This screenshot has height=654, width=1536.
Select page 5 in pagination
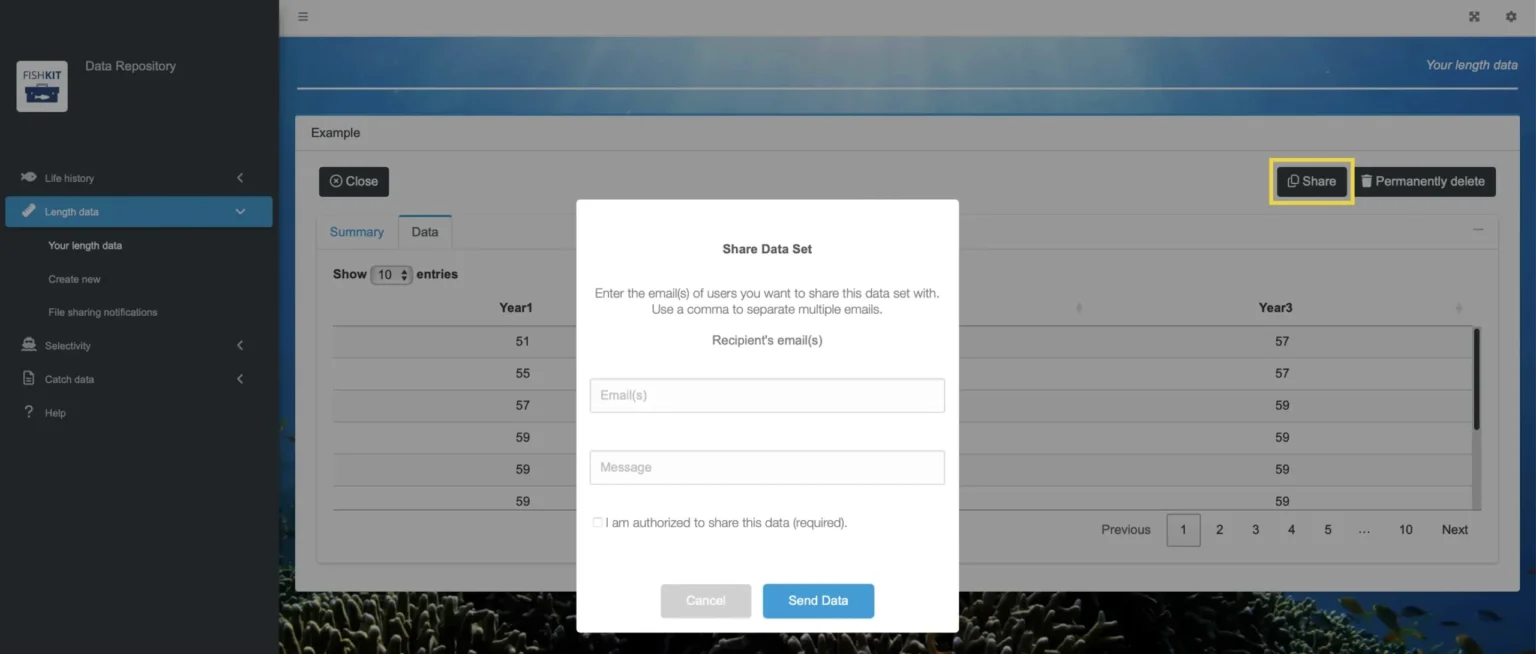tap(1328, 530)
